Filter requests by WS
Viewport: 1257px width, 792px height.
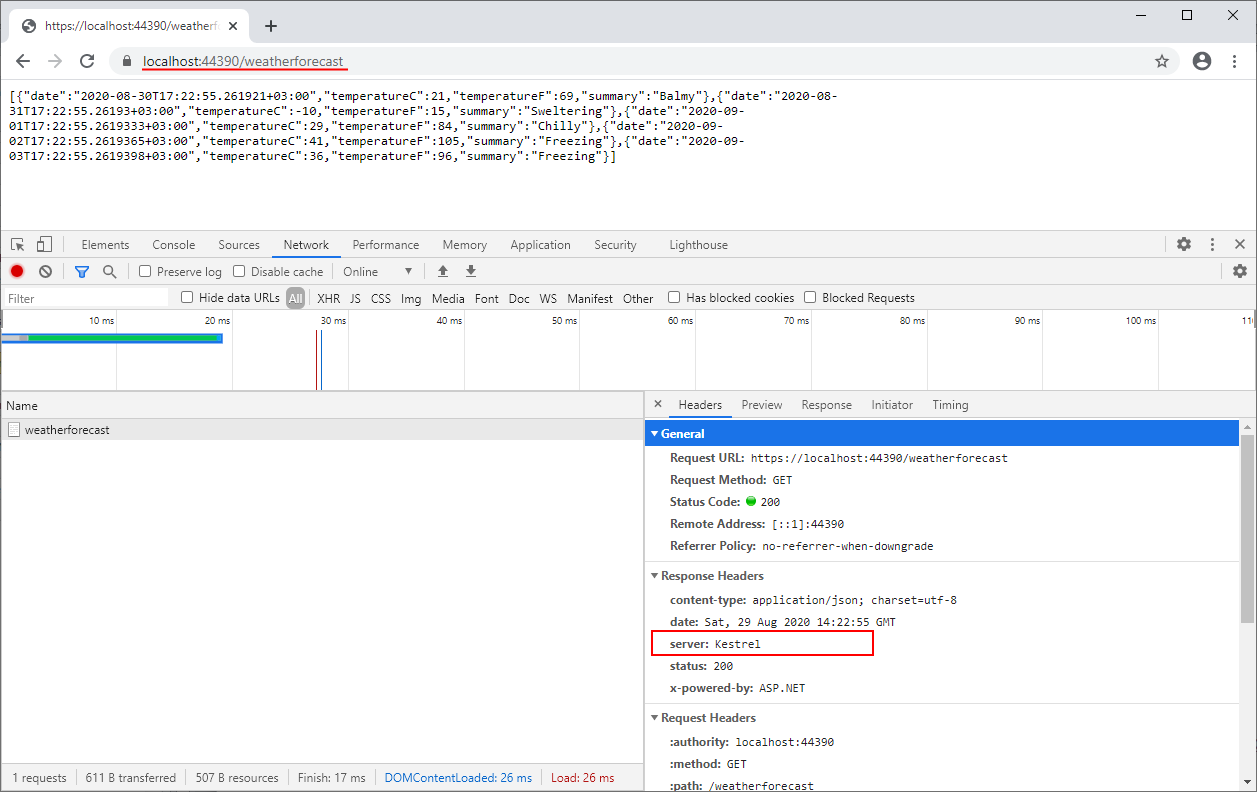[548, 298]
